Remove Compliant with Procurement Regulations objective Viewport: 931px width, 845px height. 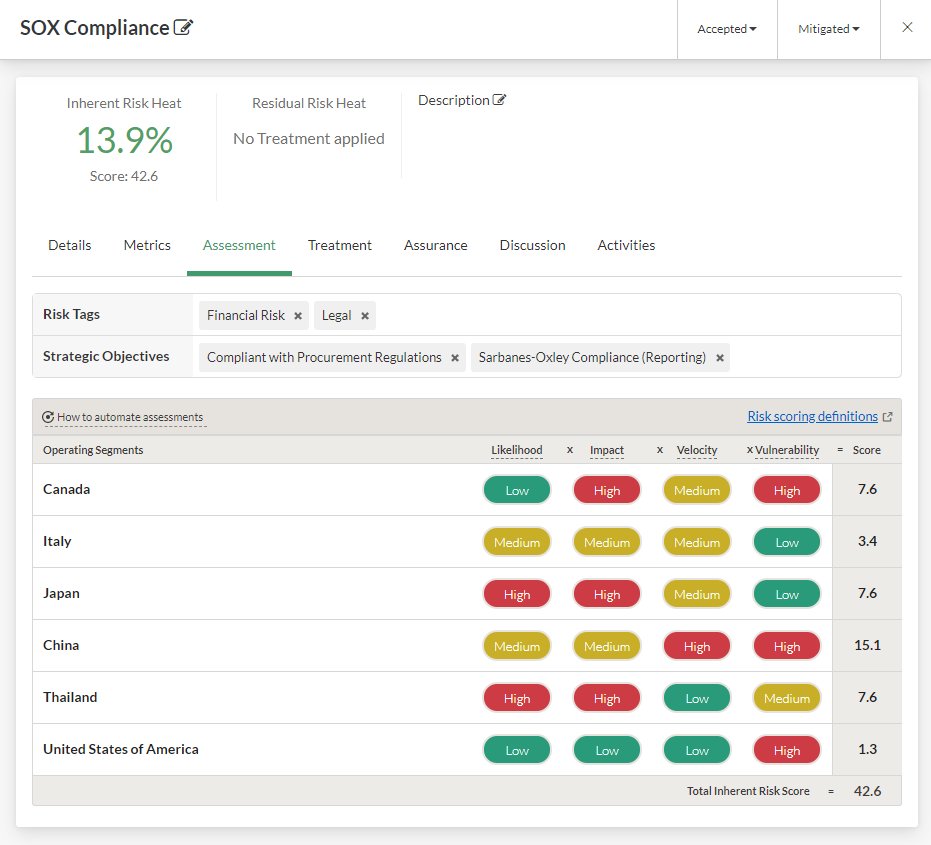pyautogui.click(x=455, y=358)
